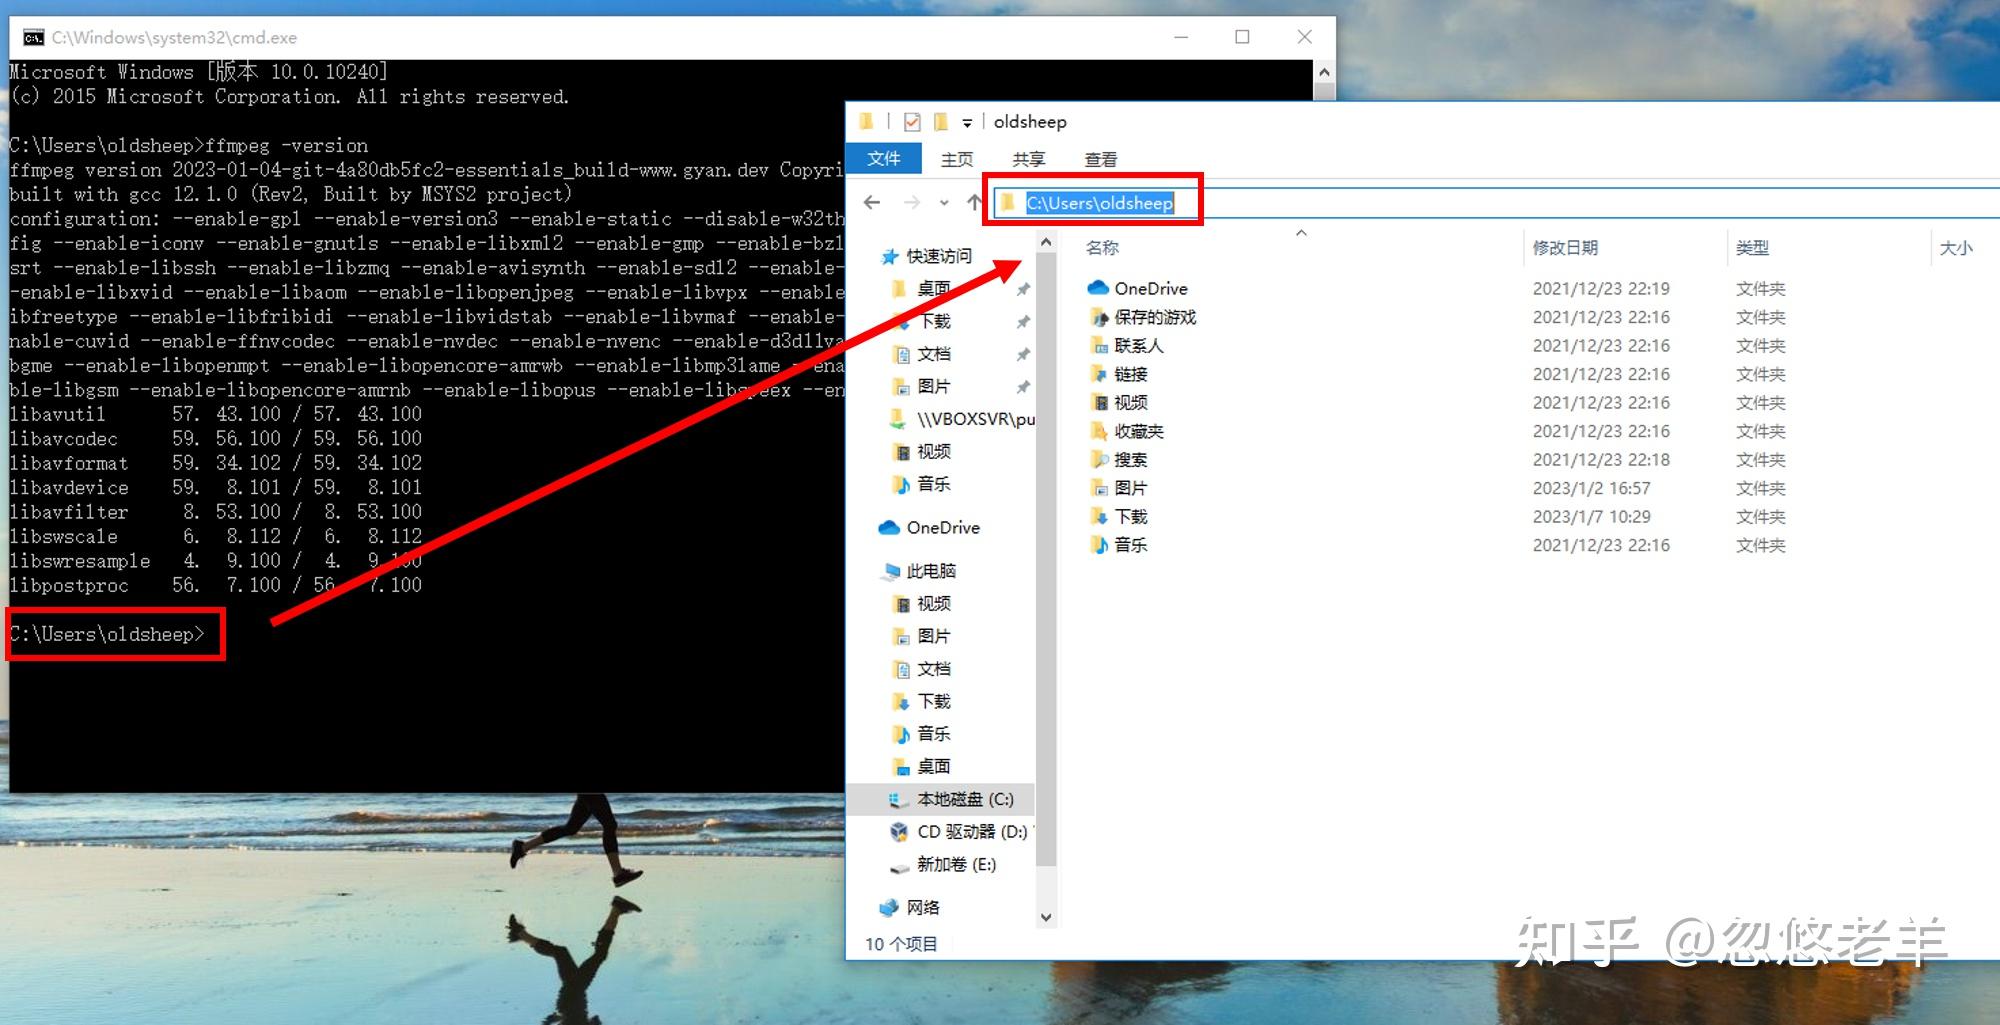Image resolution: width=2000 pixels, height=1025 pixels.
Task: Click the 网络 network icon
Action: coord(889,908)
